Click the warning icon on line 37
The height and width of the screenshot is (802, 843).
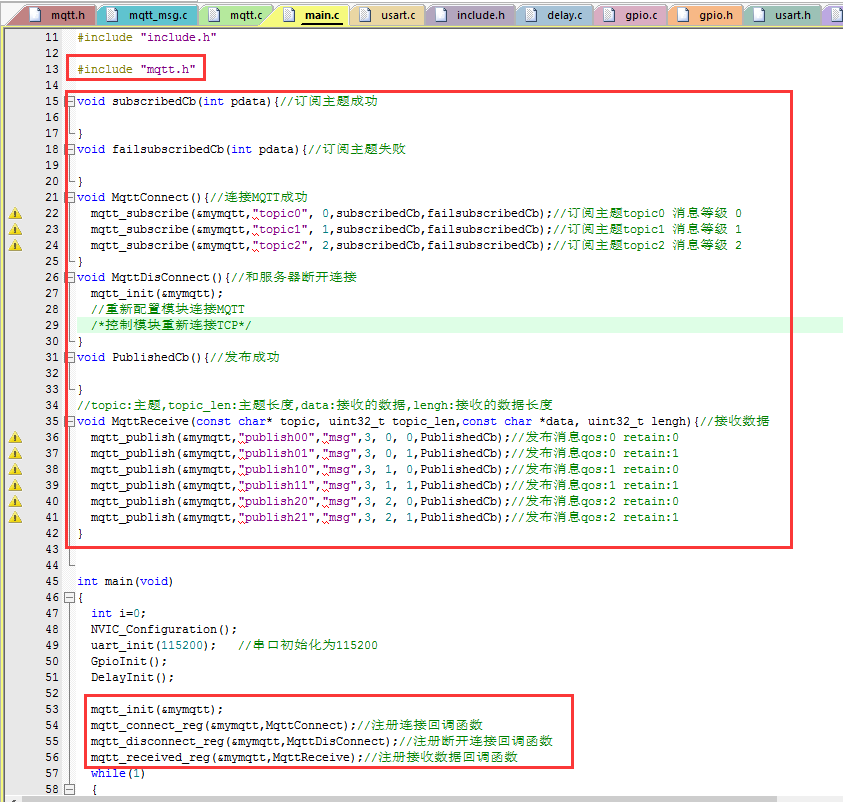click(x=16, y=454)
